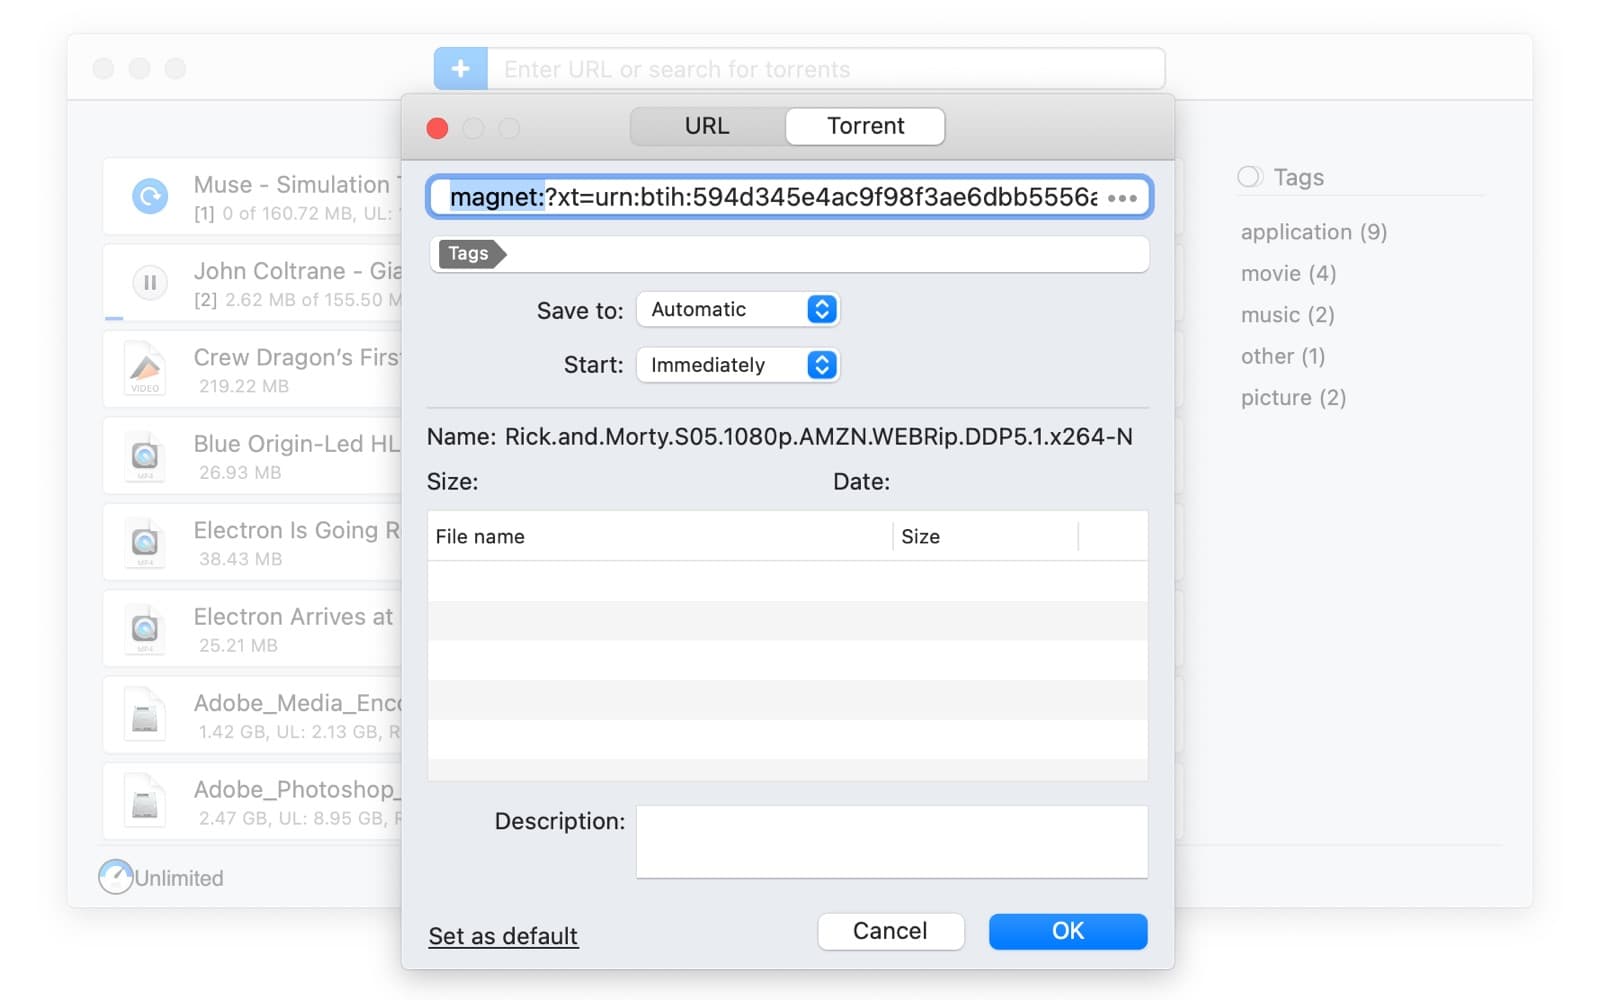Click the three-dots icon in magnet field
The width and height of the screenshot is (1600, 1000).
1122,198
